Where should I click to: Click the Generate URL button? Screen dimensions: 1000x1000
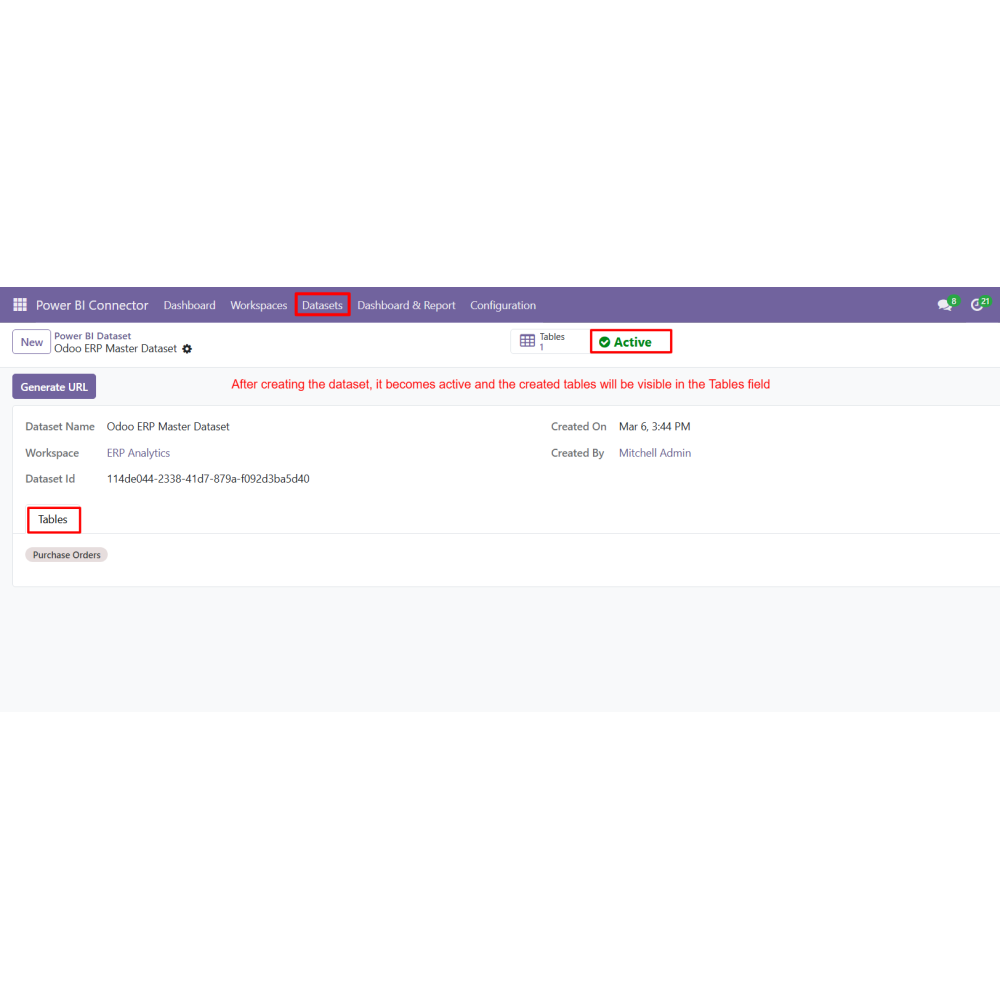[x=54, y=386]
